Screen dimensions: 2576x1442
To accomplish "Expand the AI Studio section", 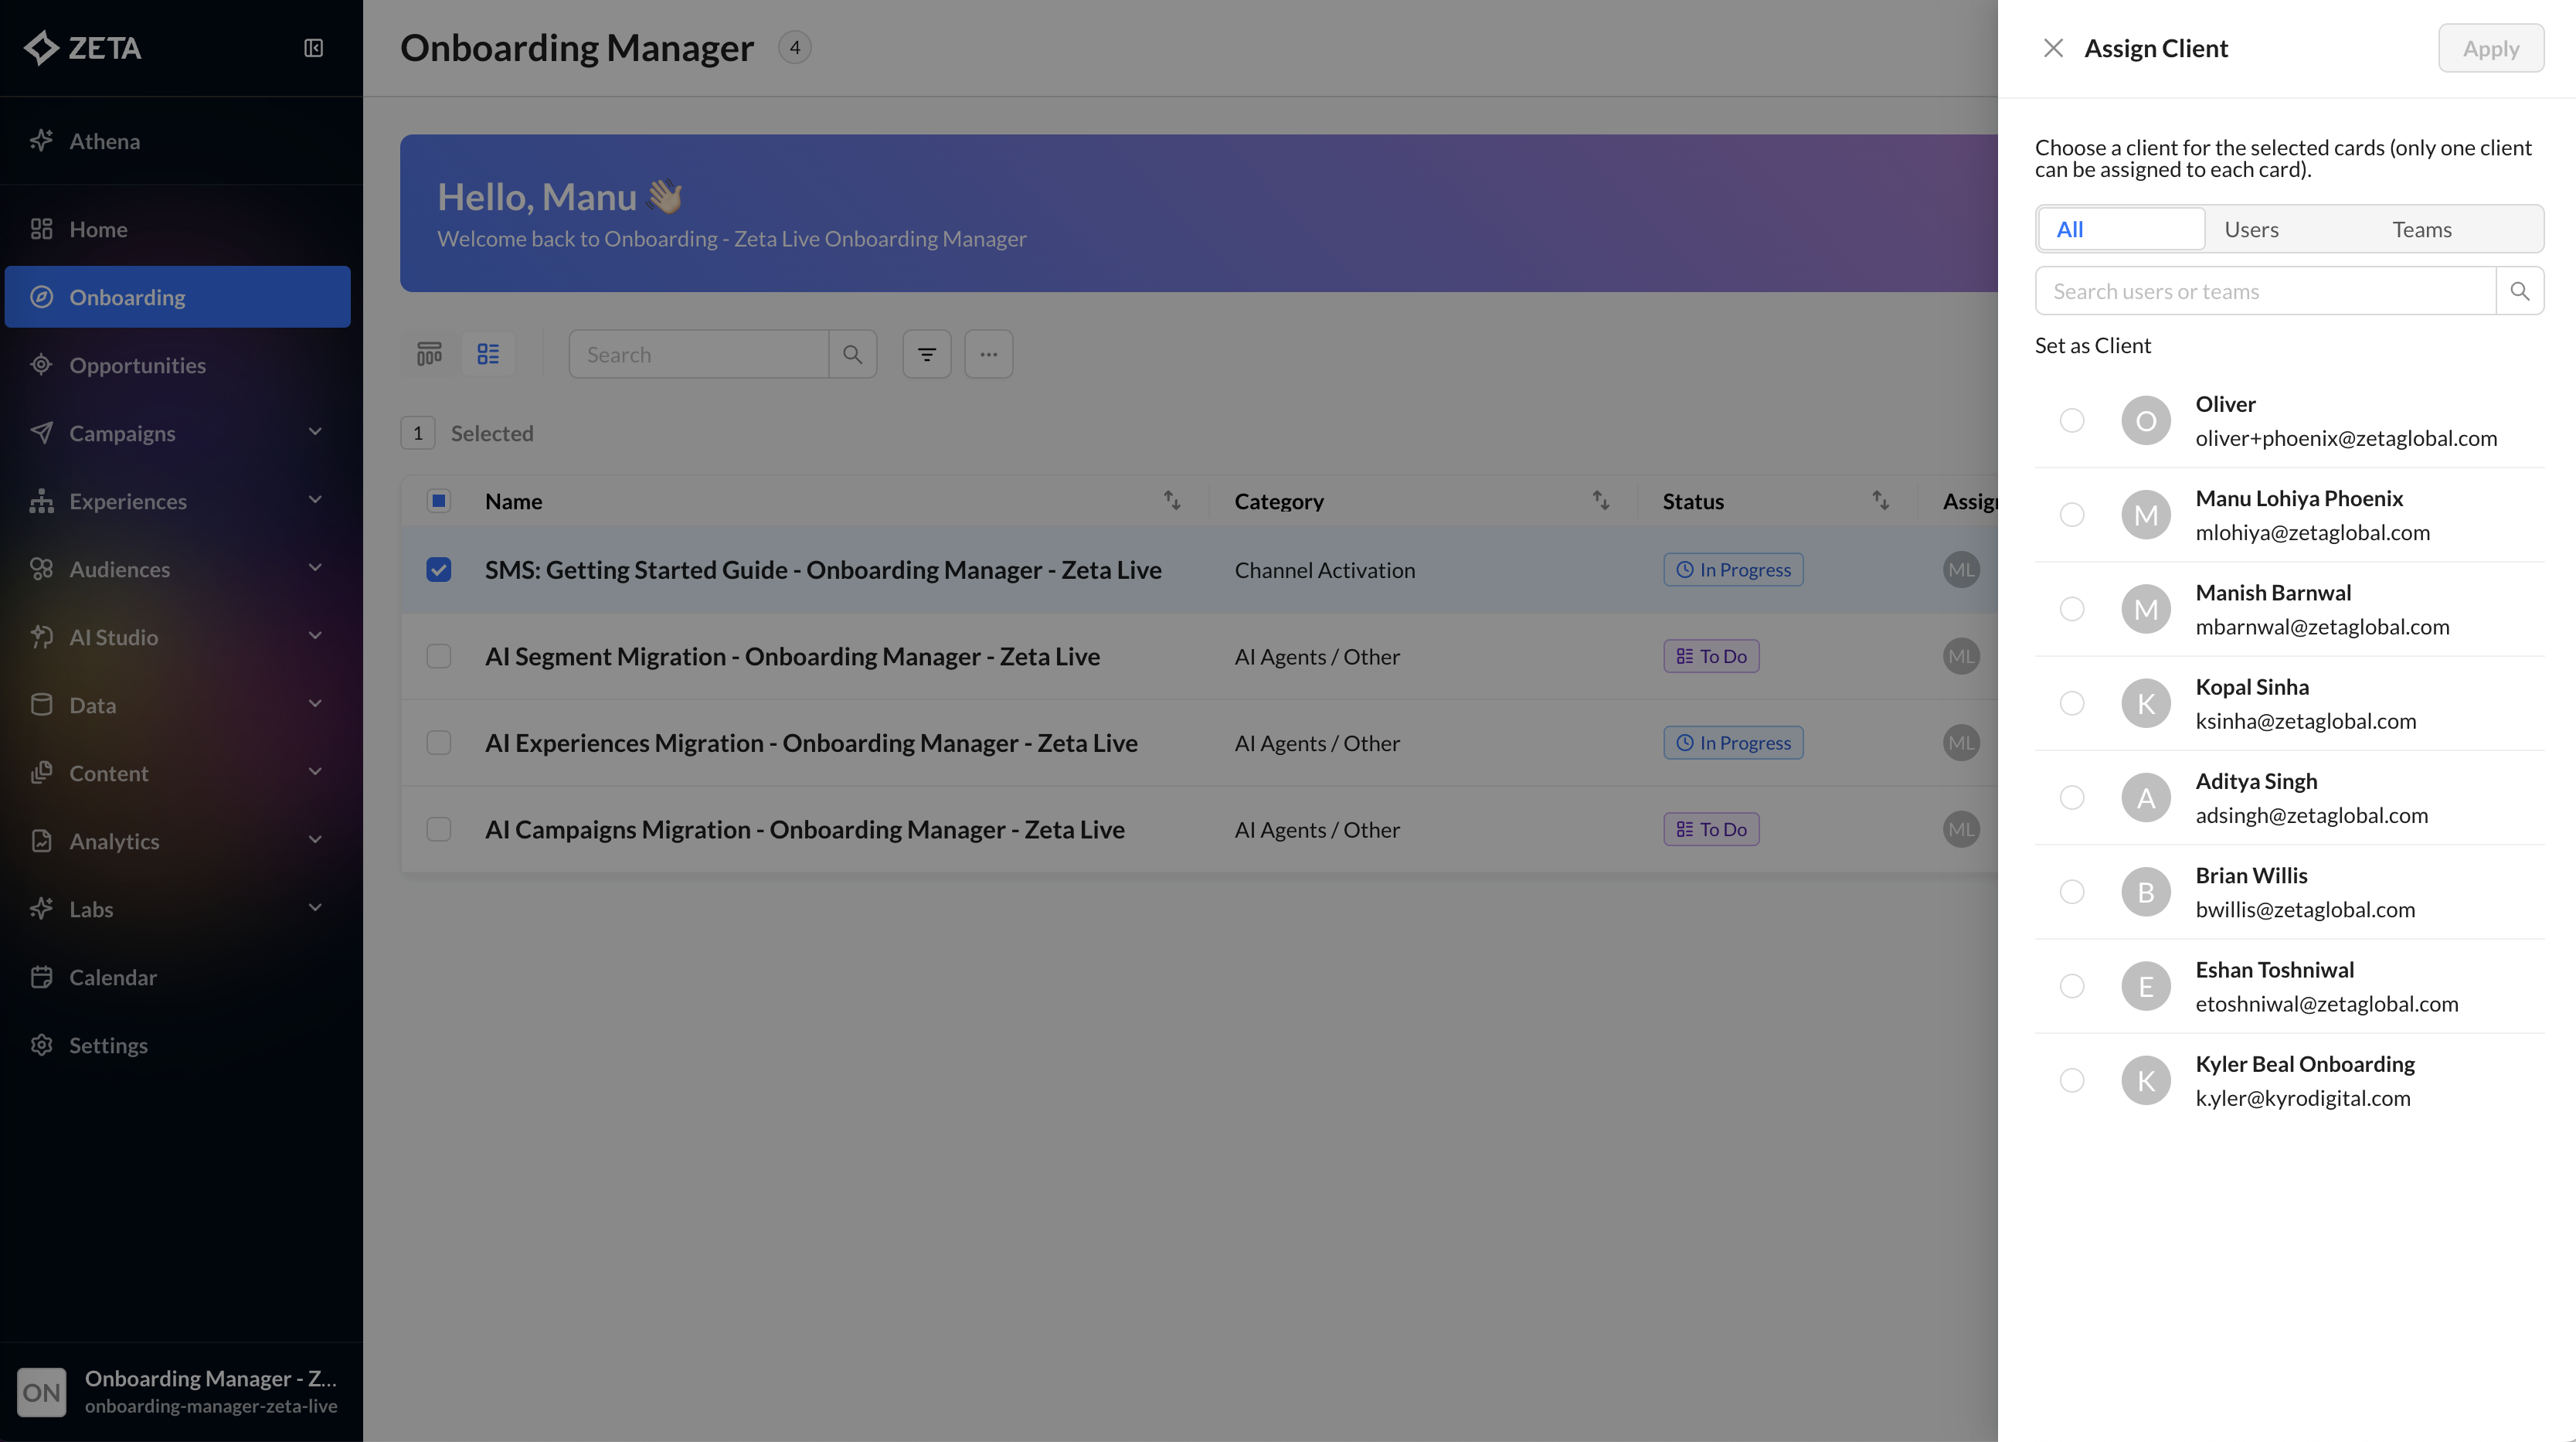I will [315, 636].
